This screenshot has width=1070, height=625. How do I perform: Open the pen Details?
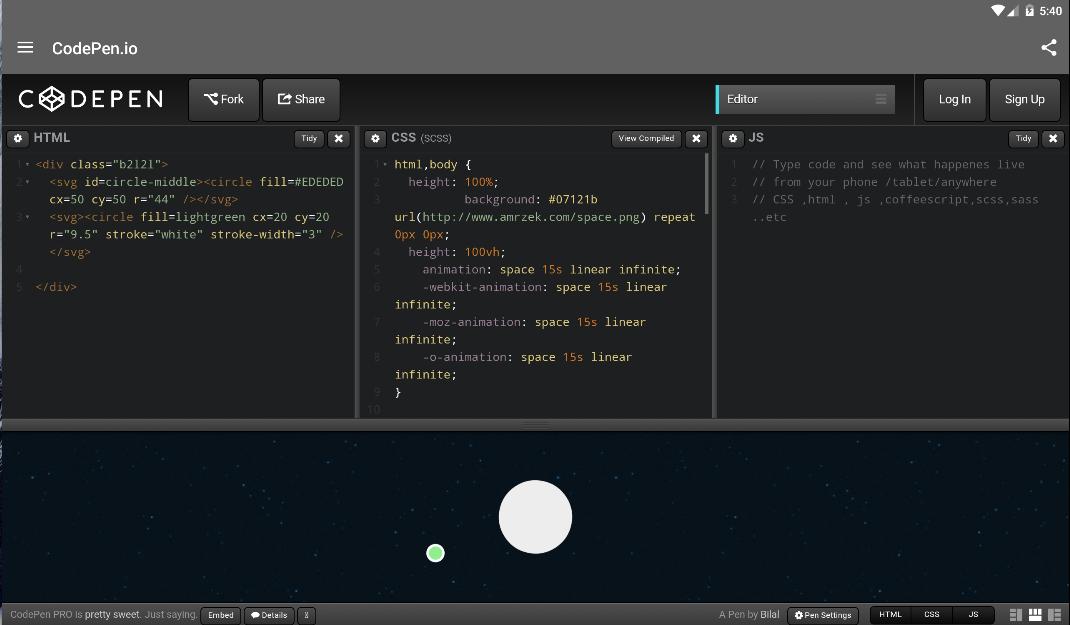tap(270, 615)
